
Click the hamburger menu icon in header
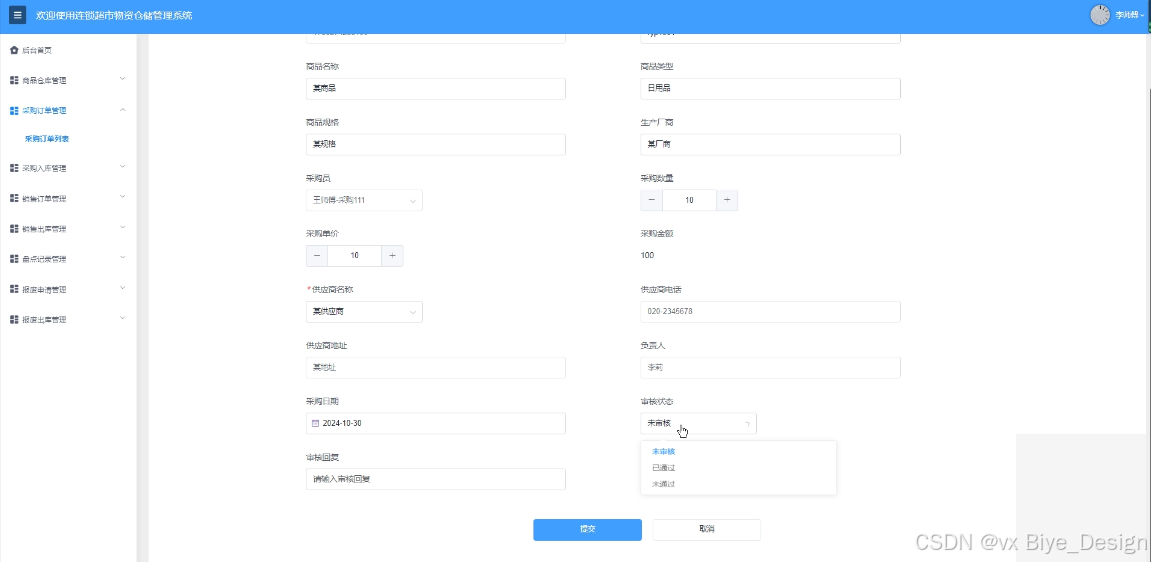(x=17, y=16)
